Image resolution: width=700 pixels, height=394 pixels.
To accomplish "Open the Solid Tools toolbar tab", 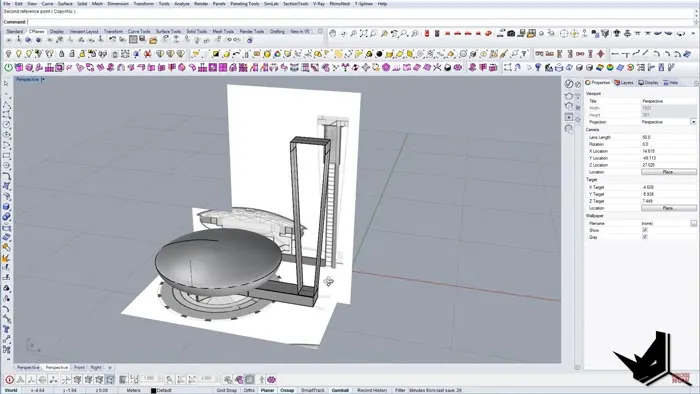I will click(197, 31).
